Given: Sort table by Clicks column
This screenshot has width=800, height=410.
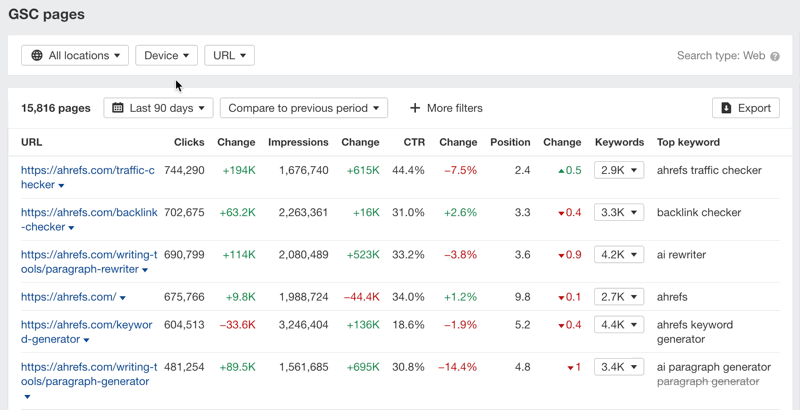Looking at the screenshot, I should (189, 142).
